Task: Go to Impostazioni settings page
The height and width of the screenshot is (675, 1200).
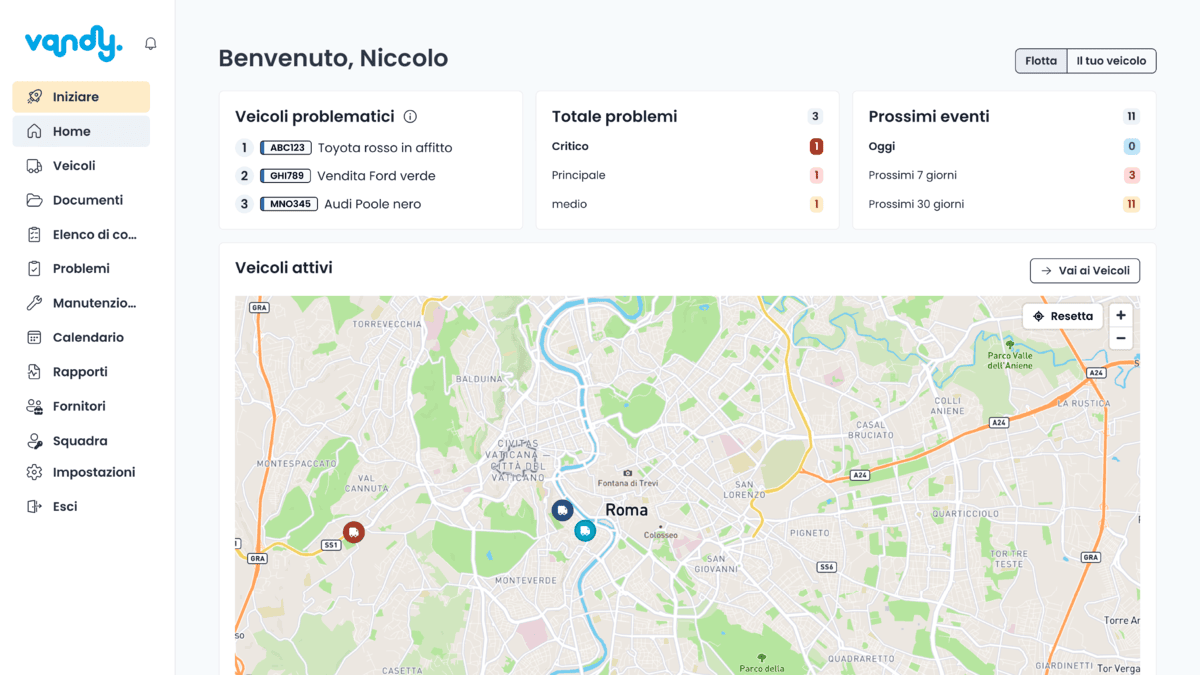Action: point(93,472)
